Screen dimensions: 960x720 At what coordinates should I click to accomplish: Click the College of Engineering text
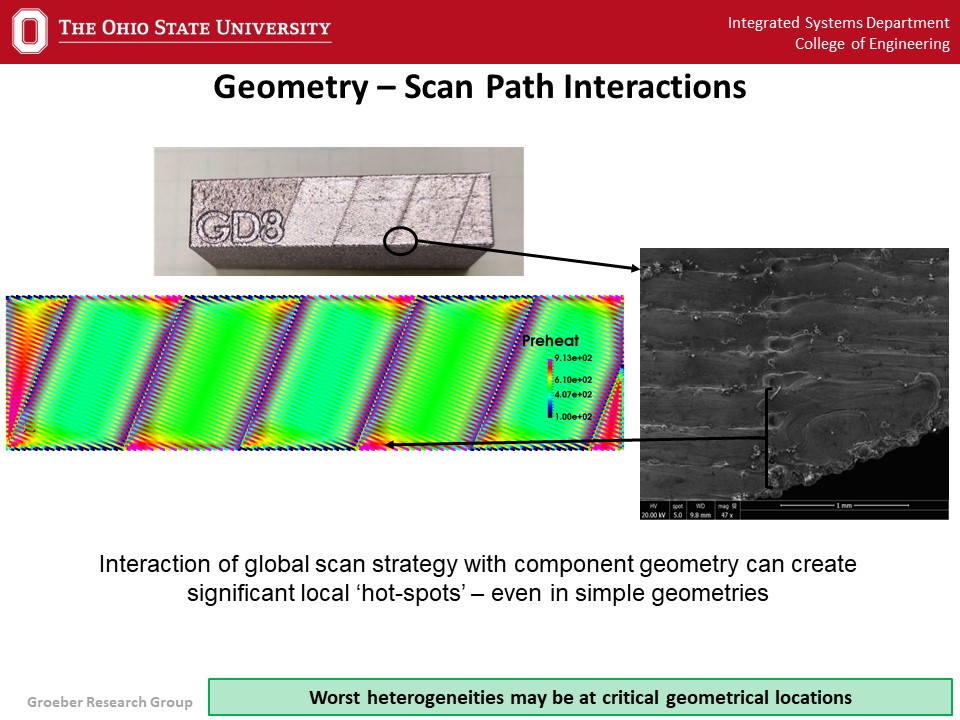point(872,44)
